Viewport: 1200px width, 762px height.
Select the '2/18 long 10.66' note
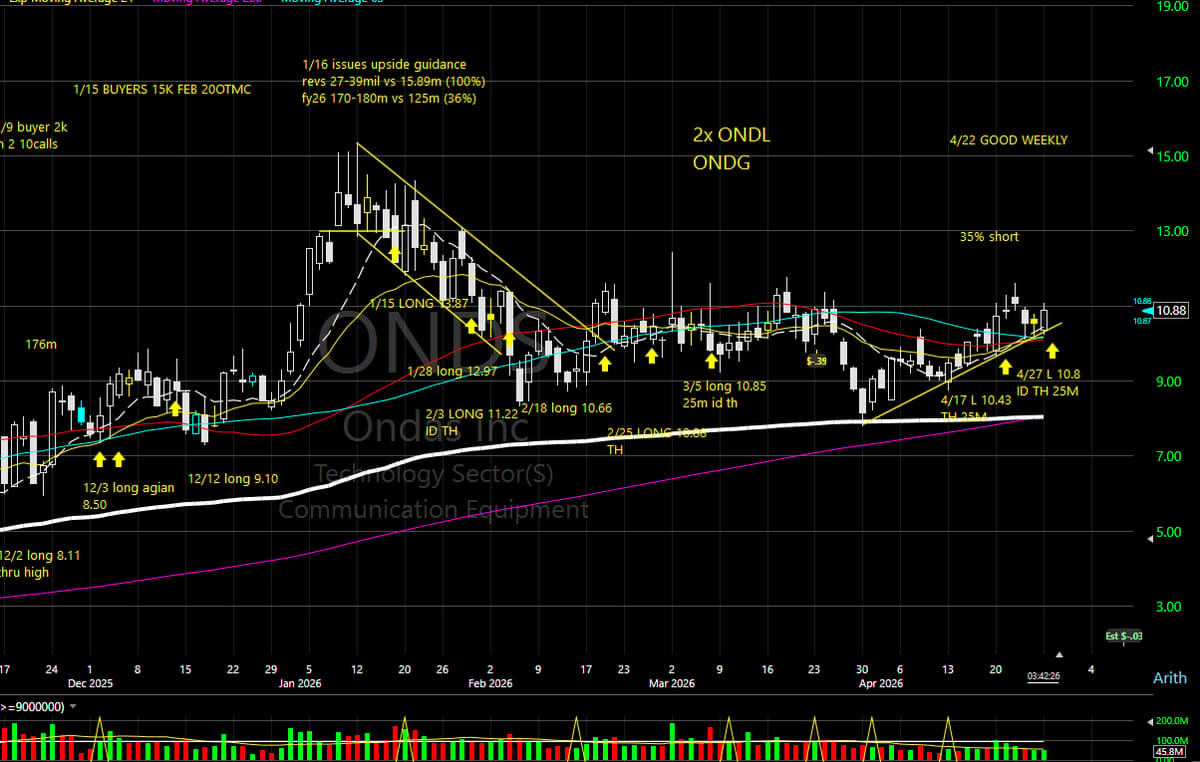(567, 407)
